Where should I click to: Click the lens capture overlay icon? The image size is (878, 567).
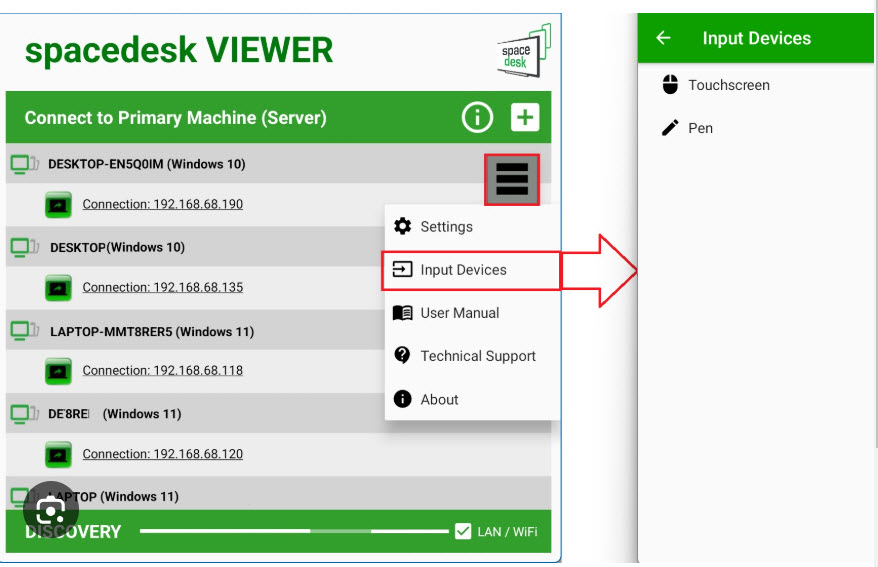click(51, 510)
